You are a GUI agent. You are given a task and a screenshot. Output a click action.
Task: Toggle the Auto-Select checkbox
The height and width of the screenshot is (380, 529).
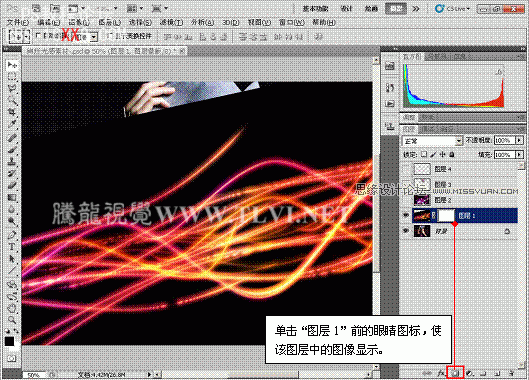(x=38, y=35)
